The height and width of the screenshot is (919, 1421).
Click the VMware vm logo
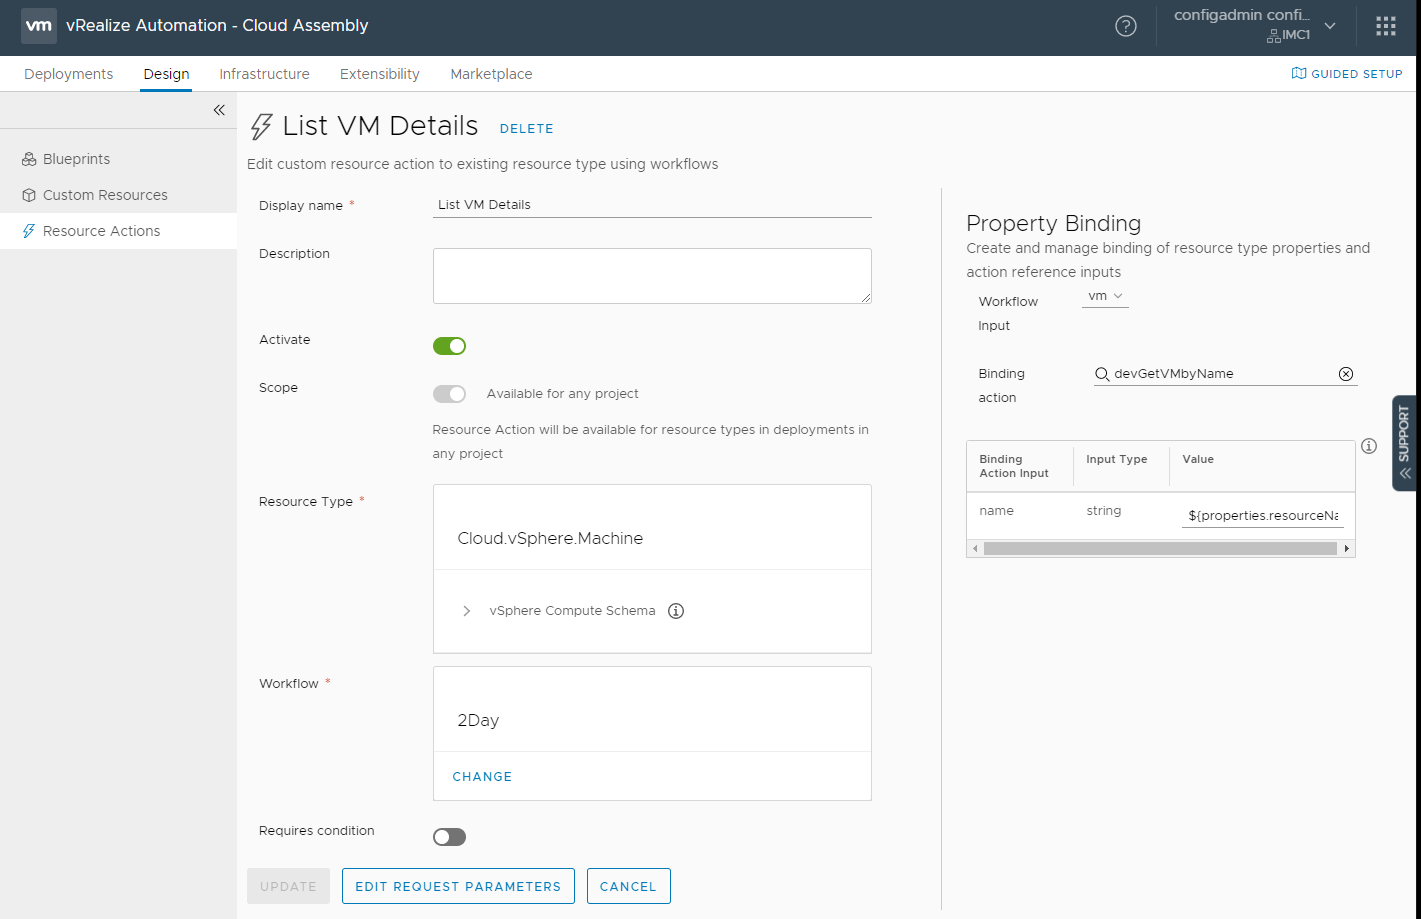[x=39, y=26]
